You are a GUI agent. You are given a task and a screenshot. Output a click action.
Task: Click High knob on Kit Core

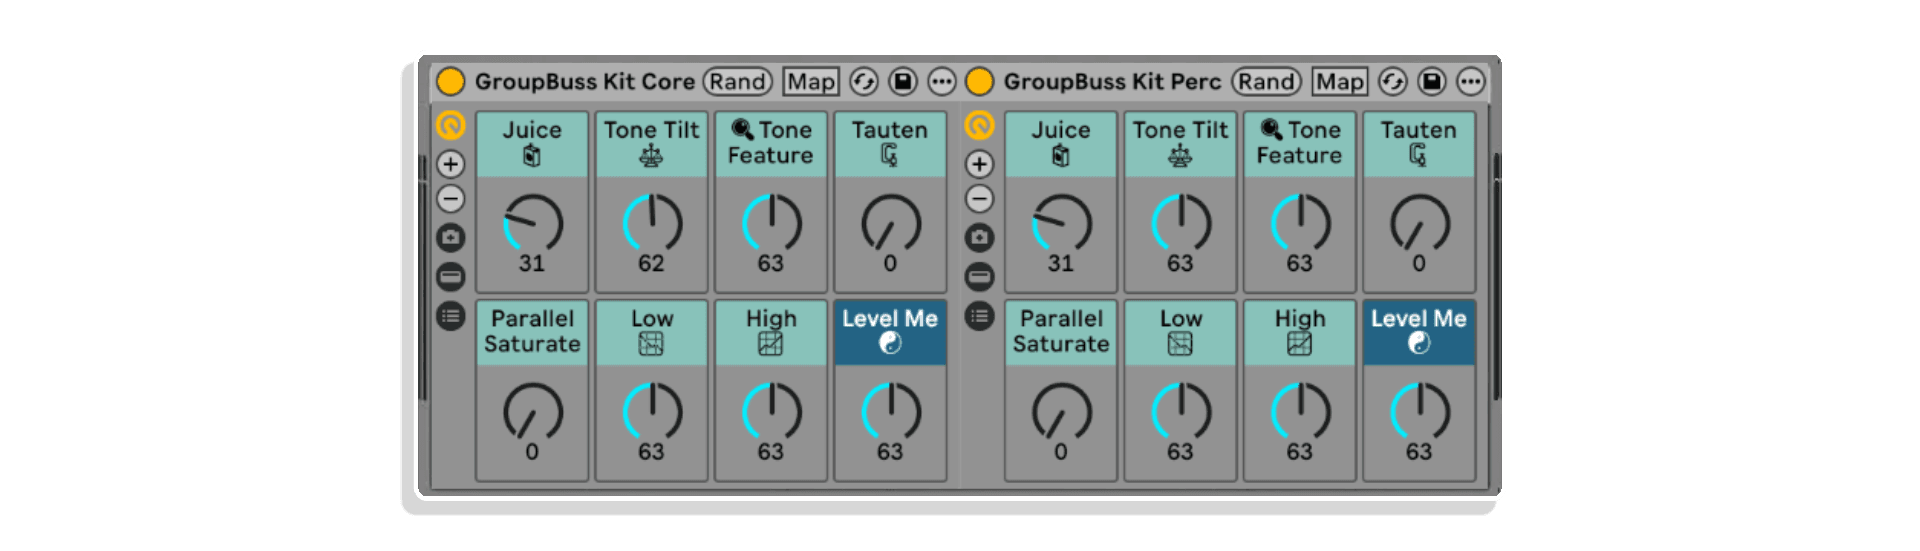(771, 411)
